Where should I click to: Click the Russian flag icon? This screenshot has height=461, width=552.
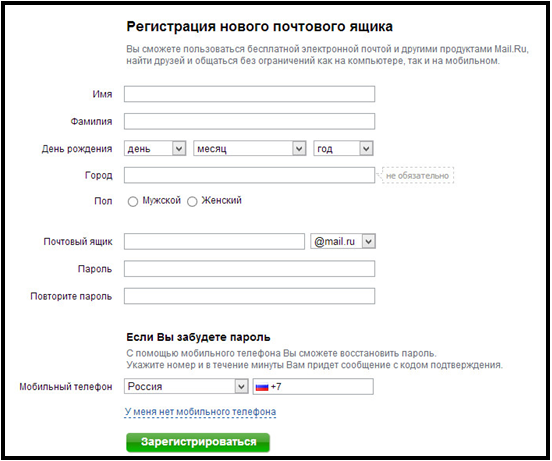pyautogui.click(x=262, y=387)
